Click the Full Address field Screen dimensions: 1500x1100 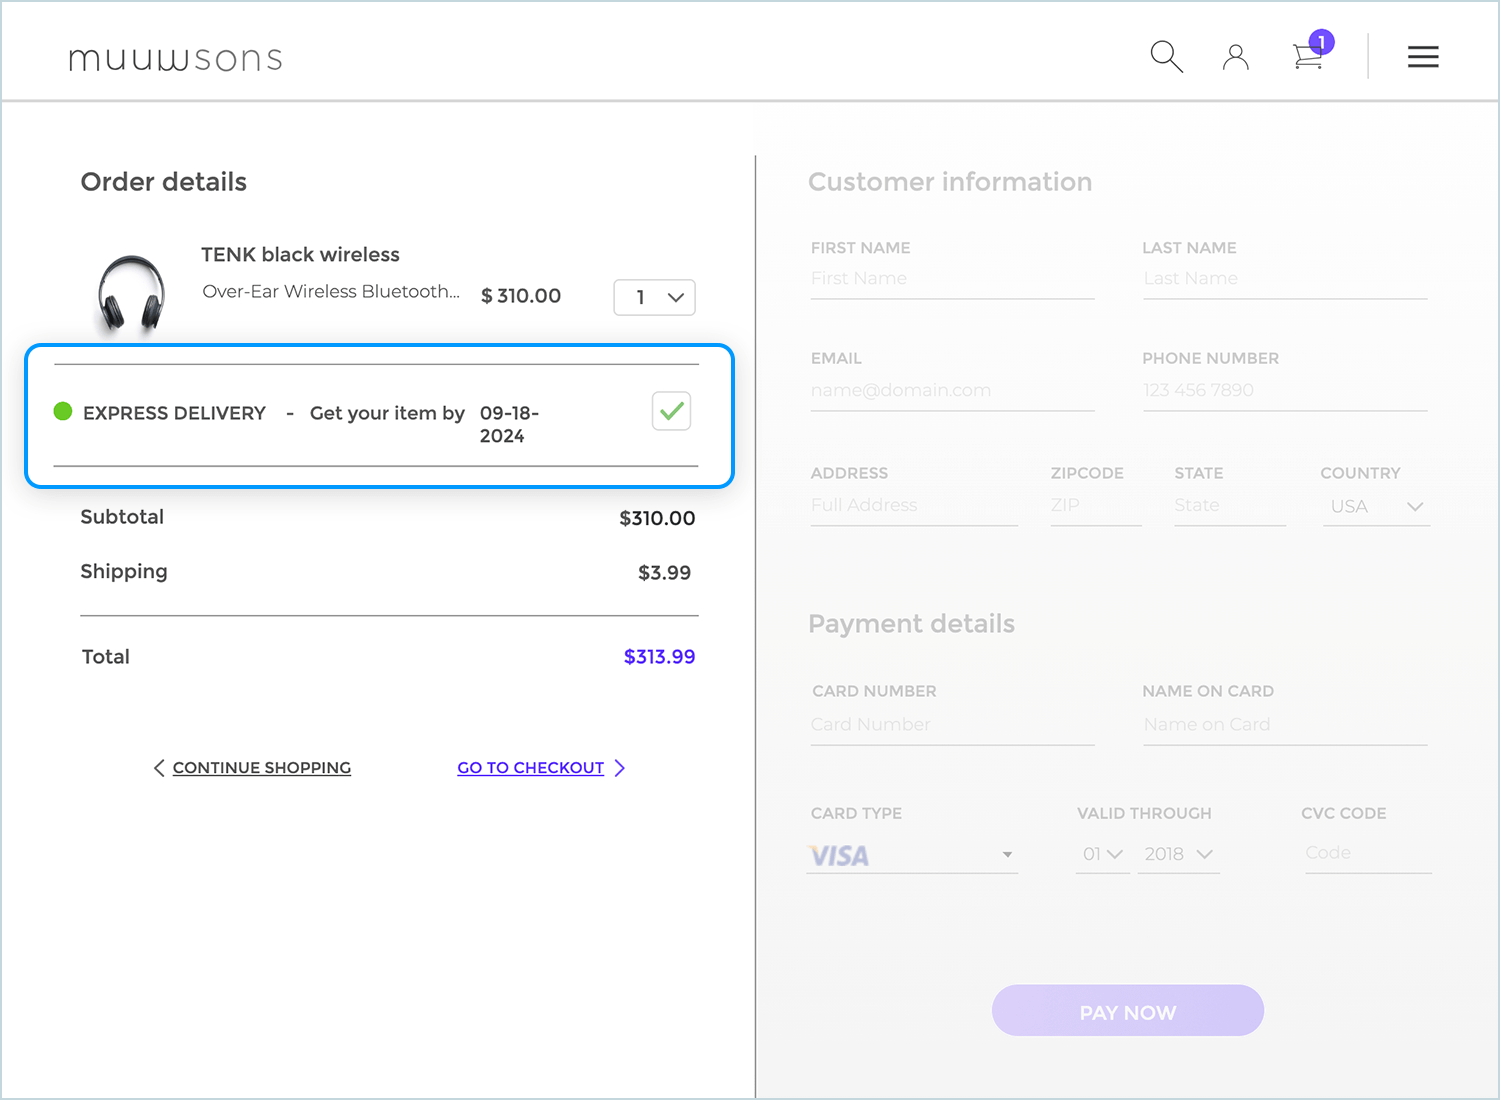click(x=914, y=506)
